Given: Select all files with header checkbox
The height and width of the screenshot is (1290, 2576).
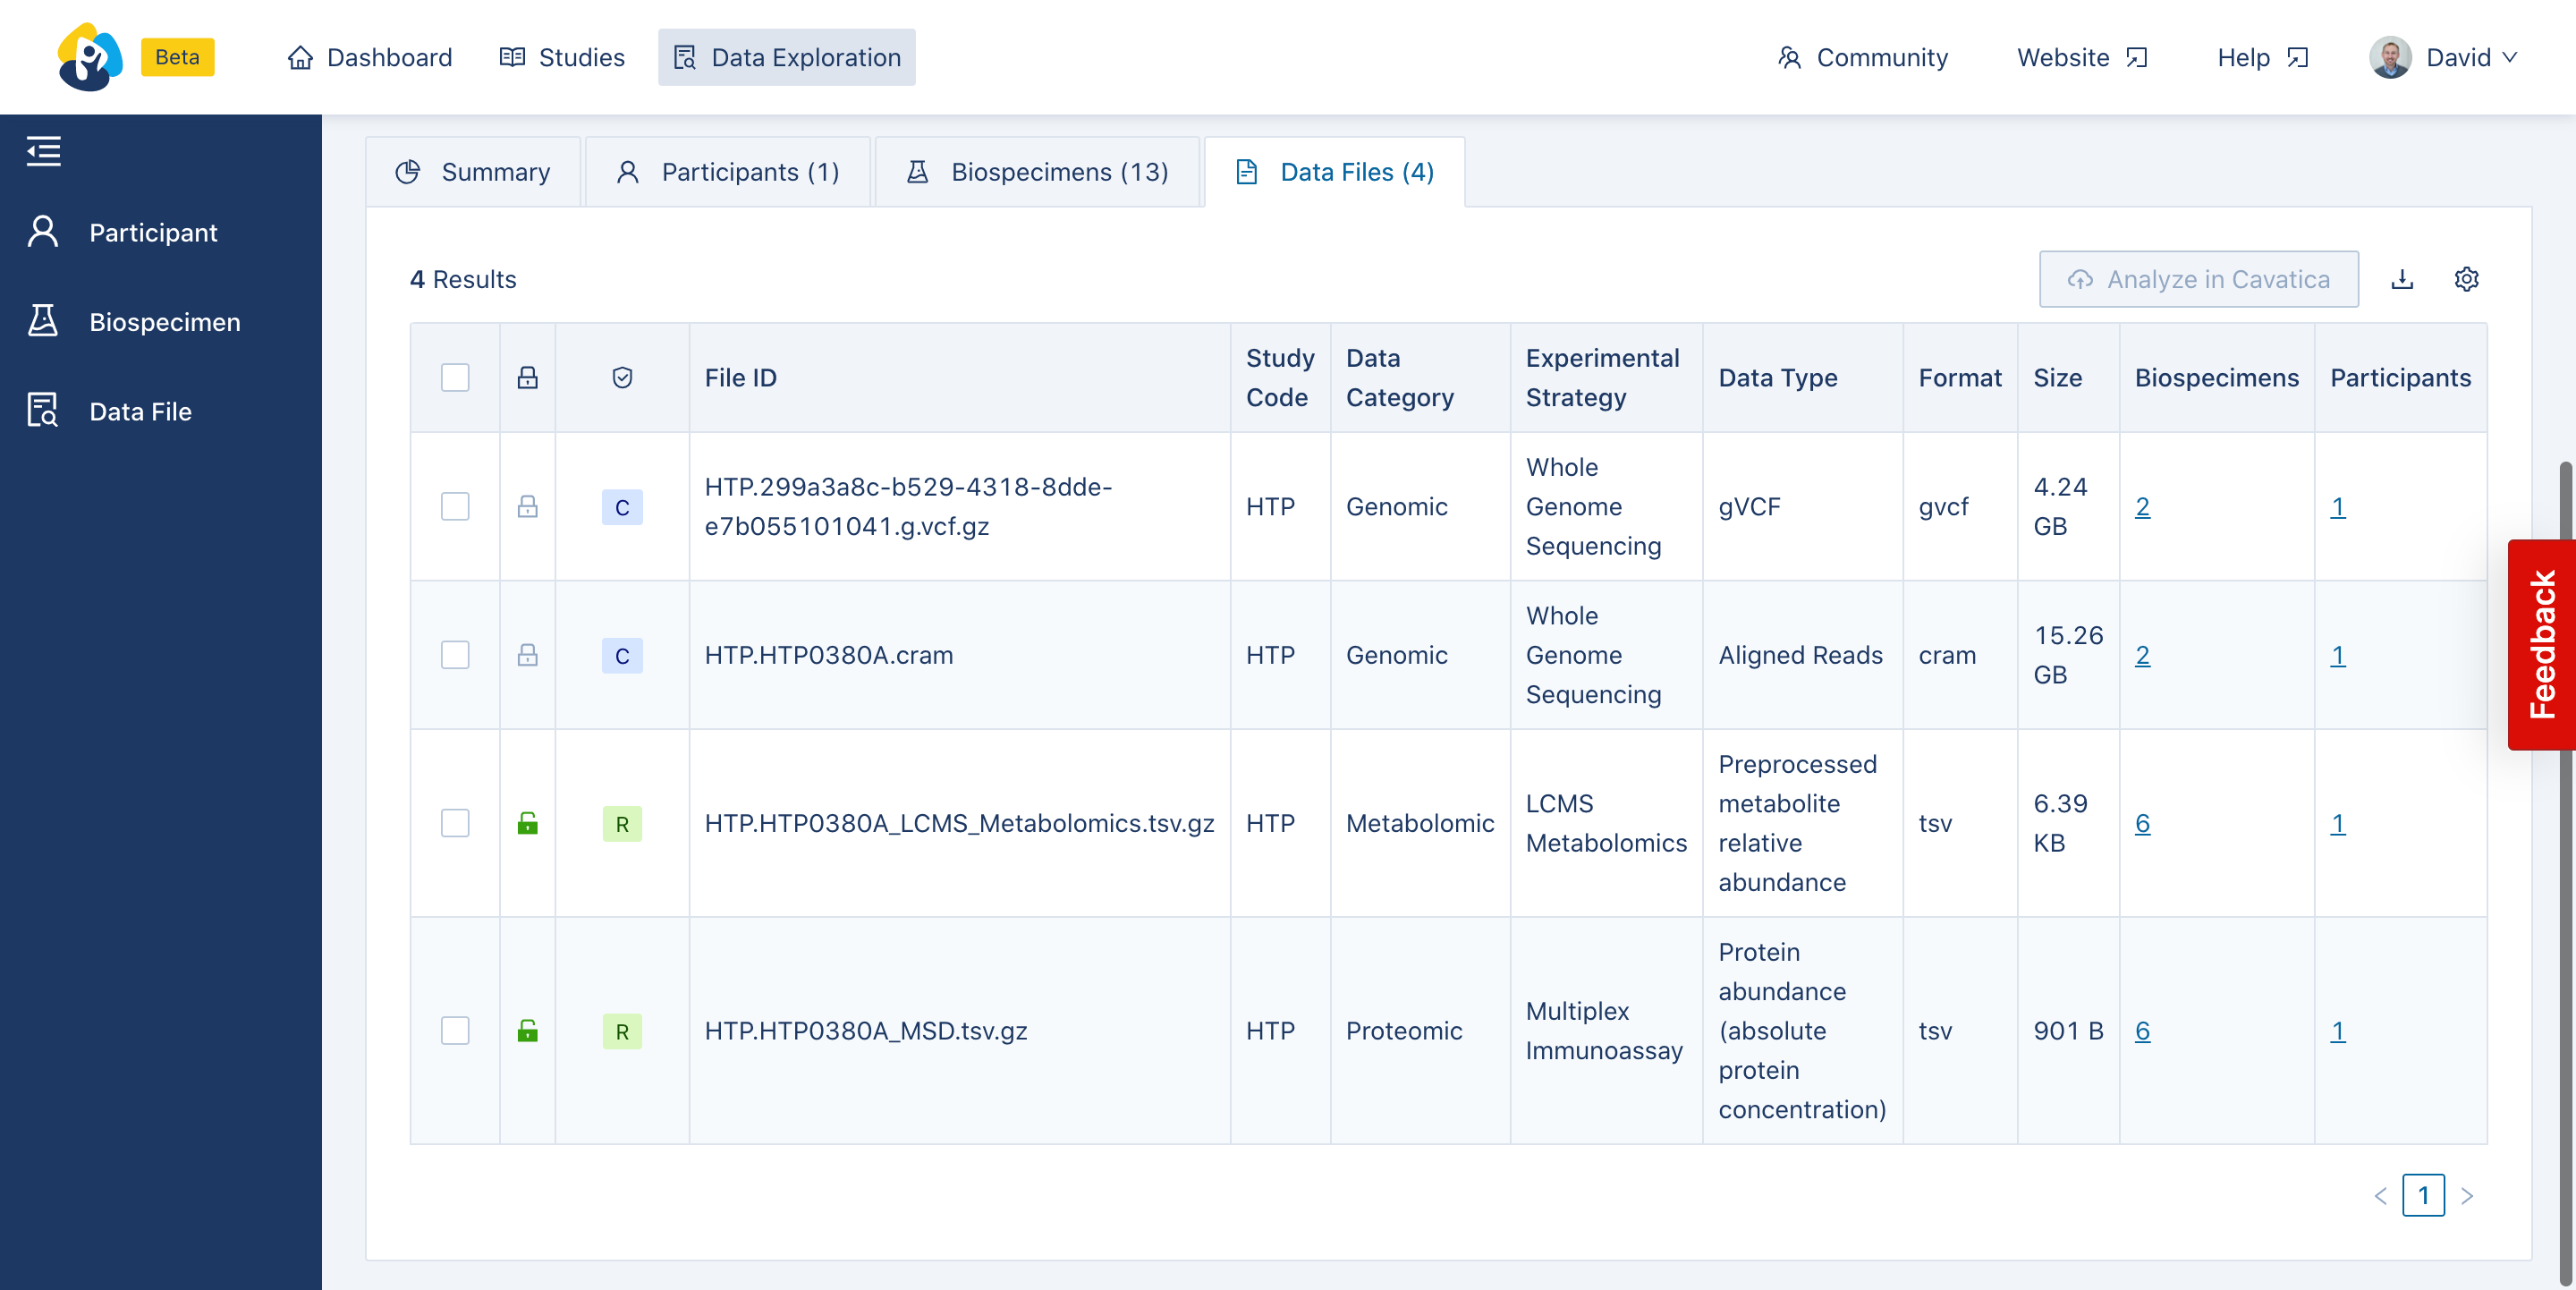Looking at the screenshot, I should pyautogui.click(x=455, y=378).
